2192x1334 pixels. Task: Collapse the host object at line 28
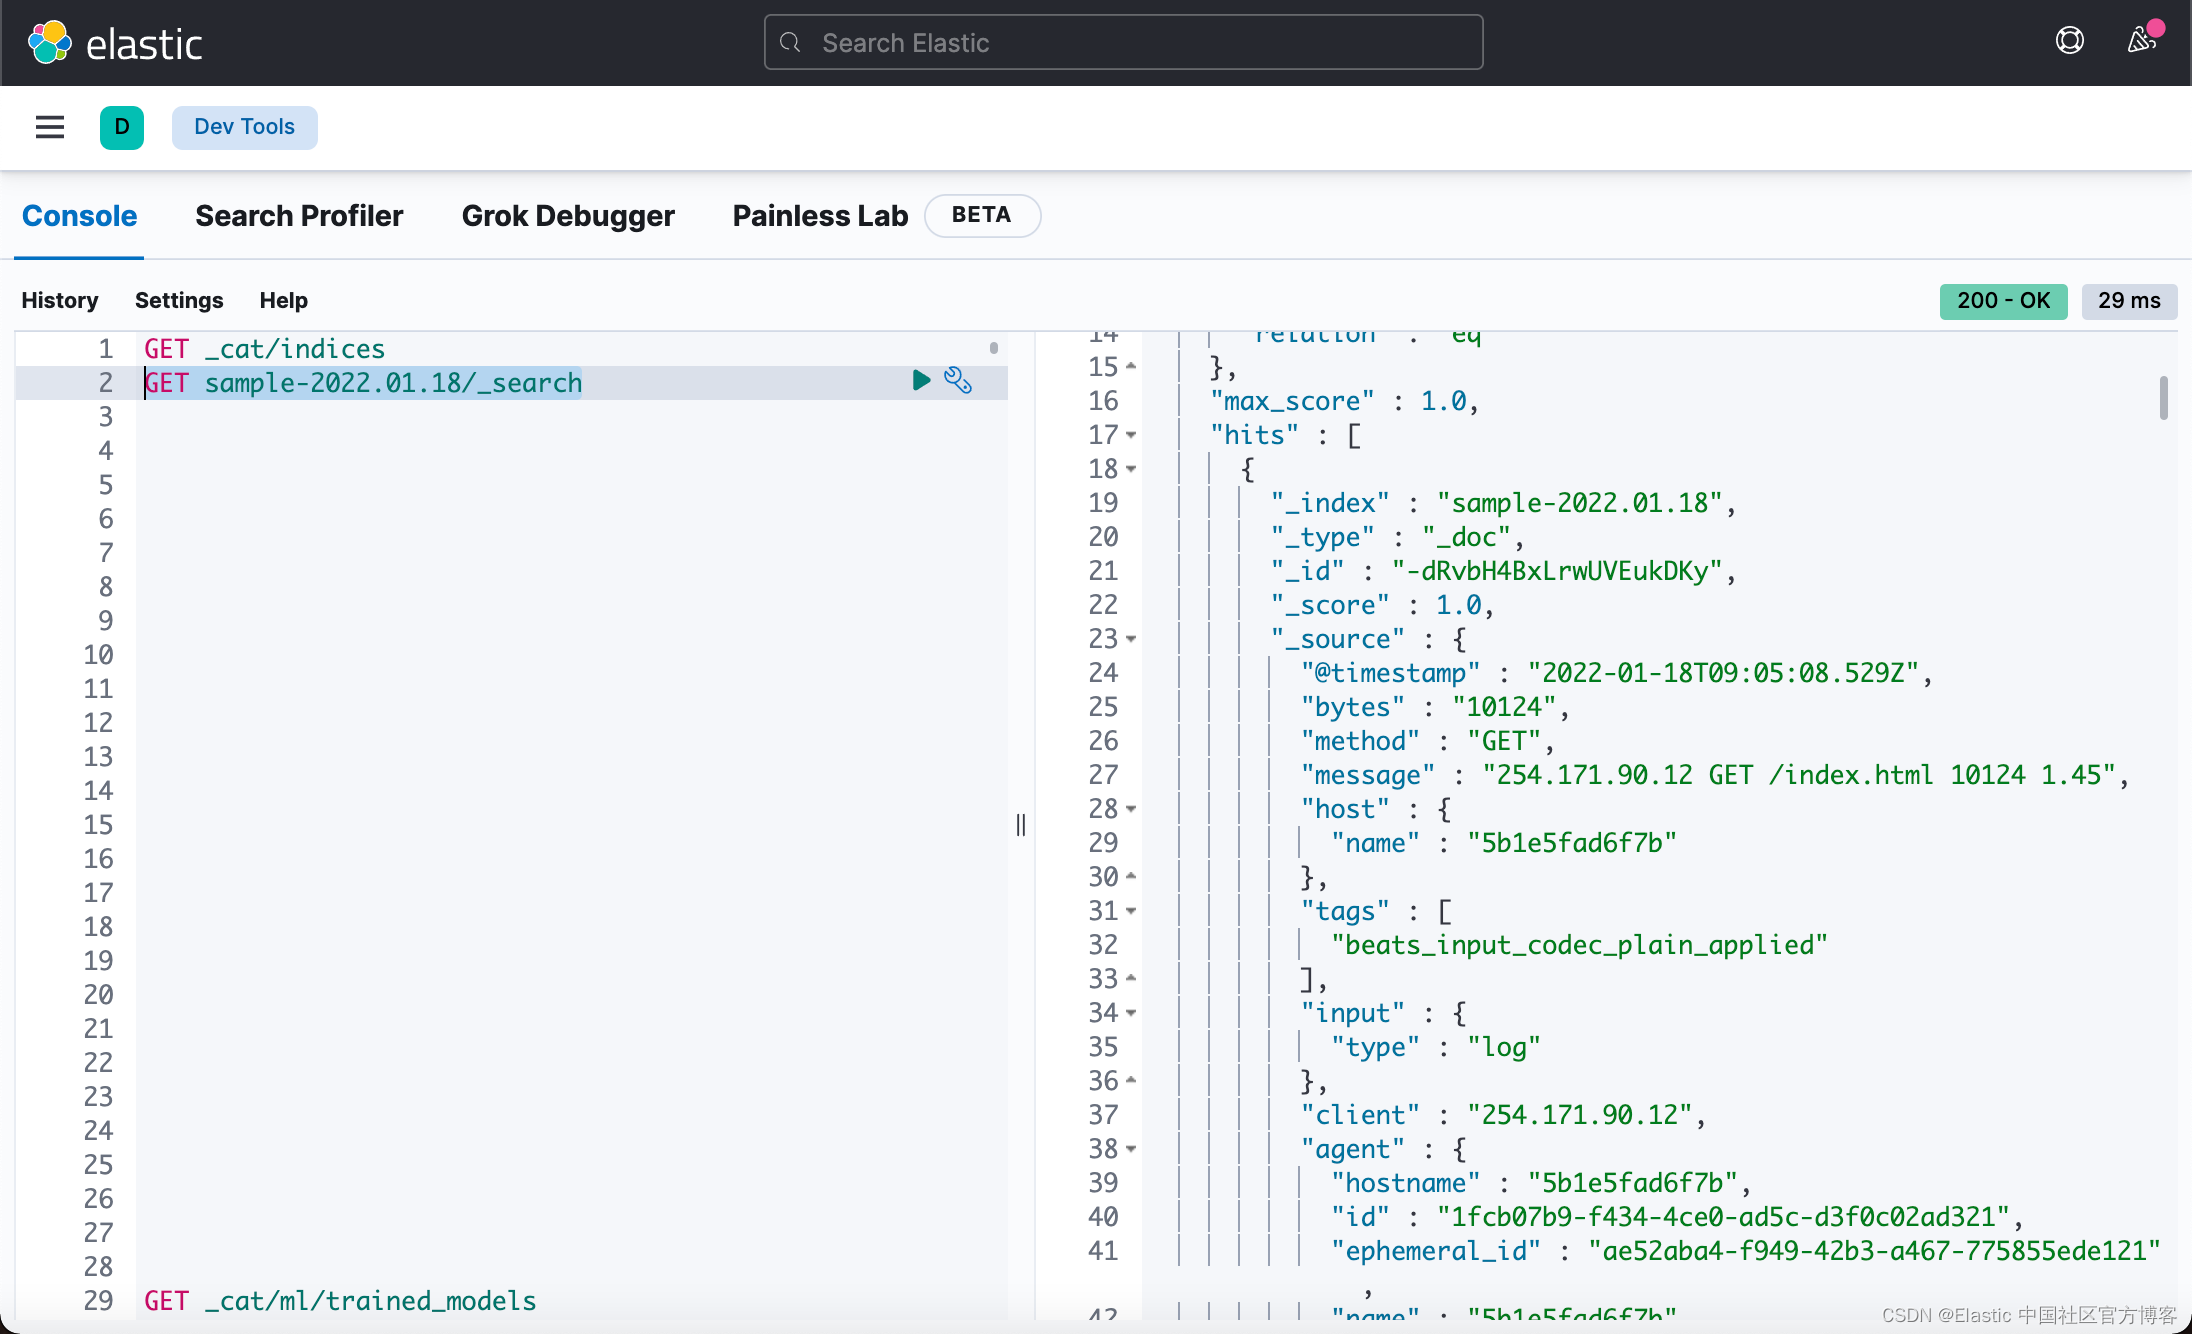[1131, 809]
